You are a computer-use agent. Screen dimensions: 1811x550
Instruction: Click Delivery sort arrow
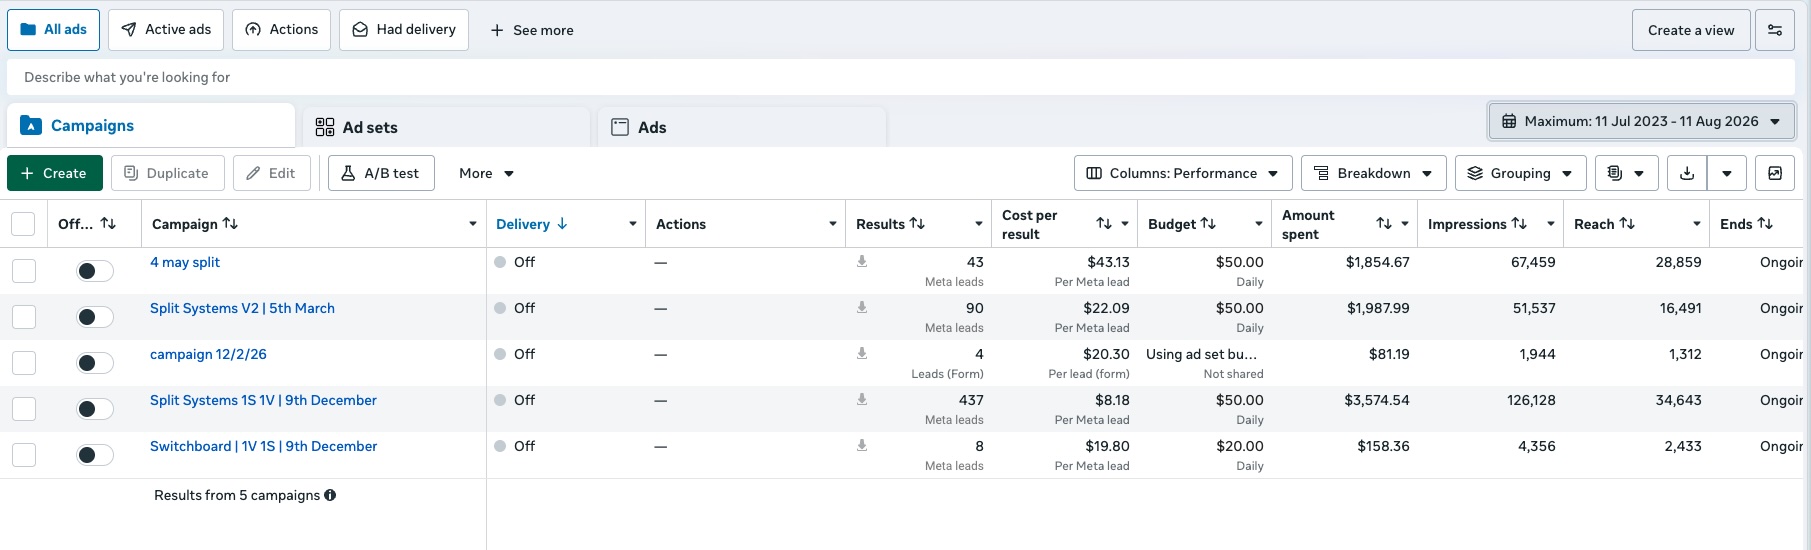[562, 224]
